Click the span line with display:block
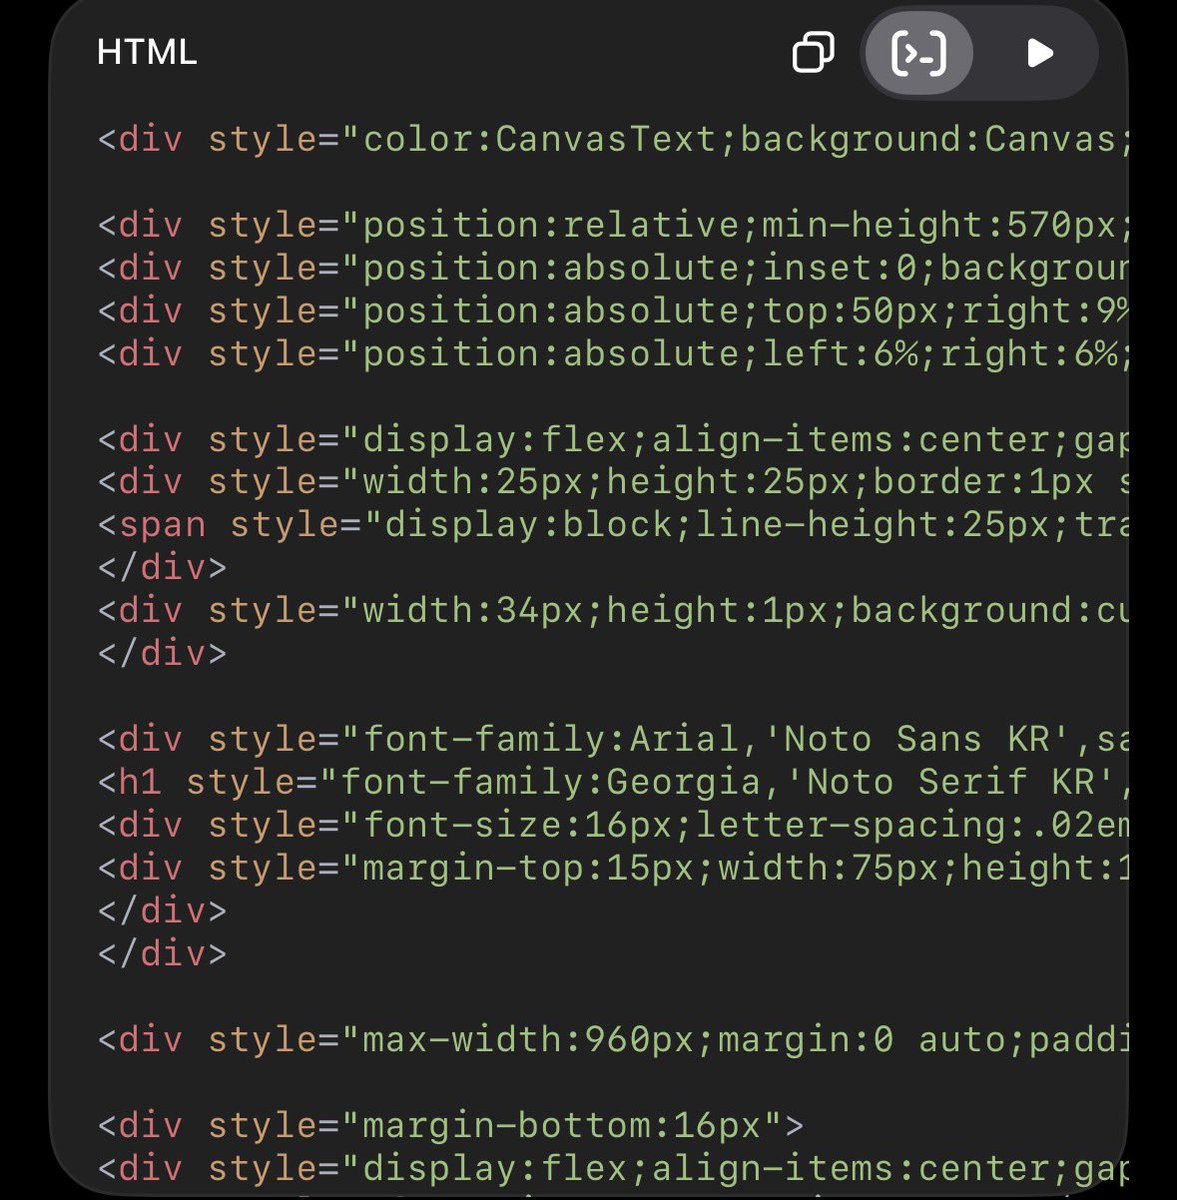This screenshot has width=1177, height=1200. coord(613,525)
